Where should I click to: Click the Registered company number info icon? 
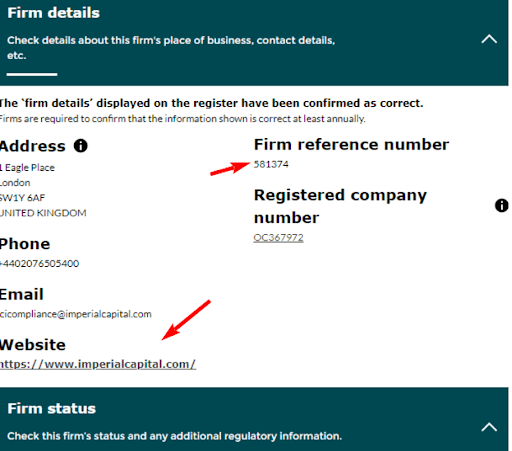[x=501, y=205]
